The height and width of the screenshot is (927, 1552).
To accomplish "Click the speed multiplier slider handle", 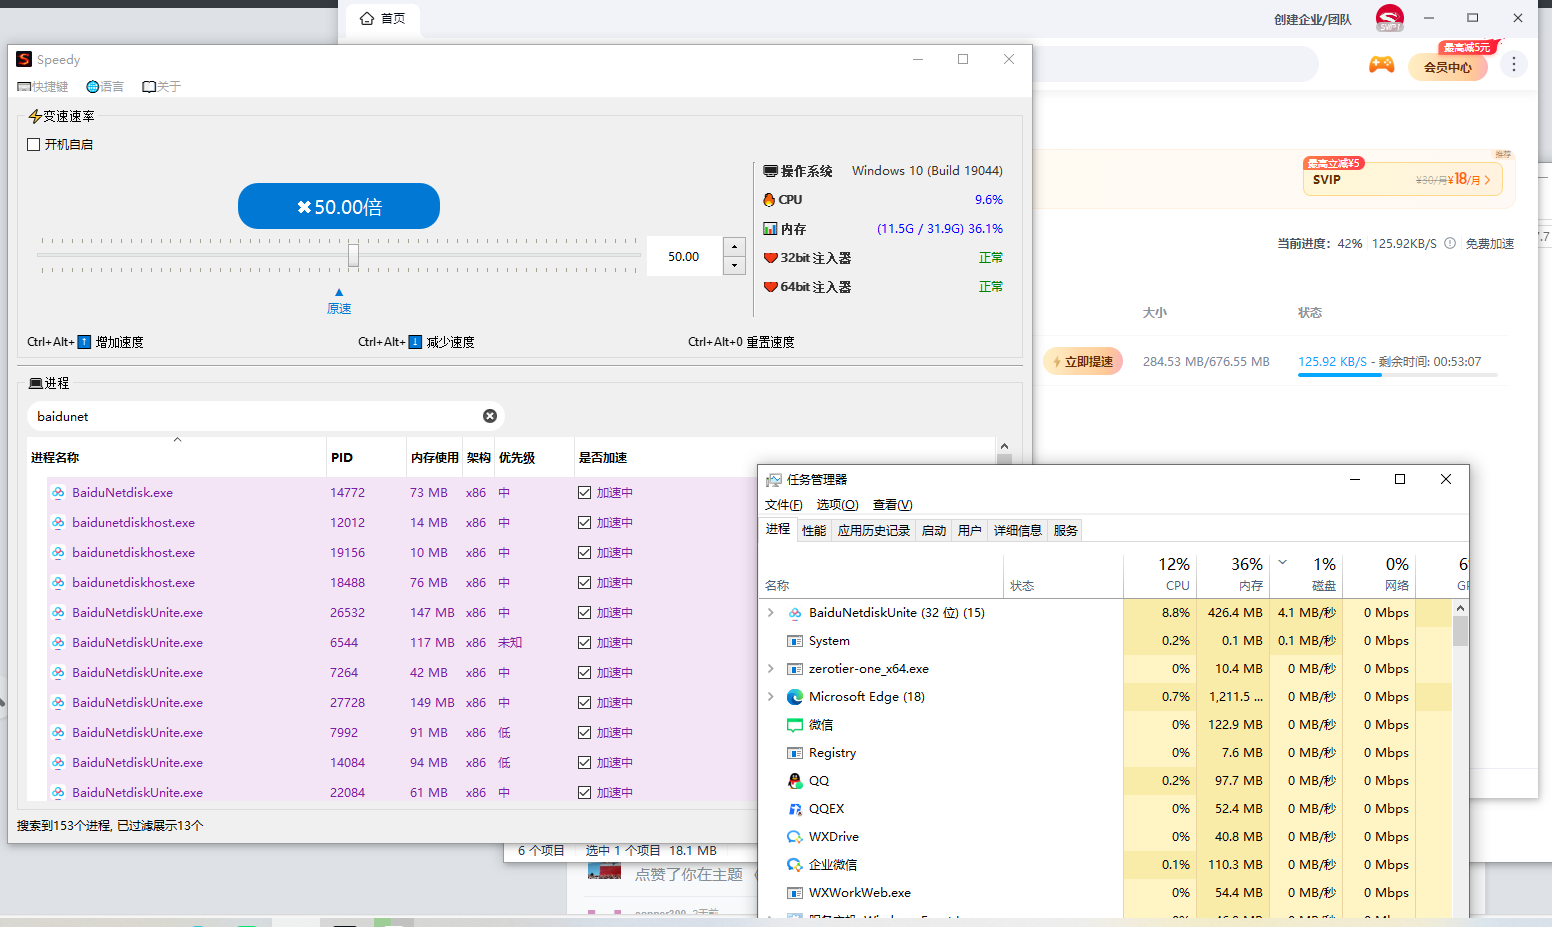I will [x=353, y=256].
